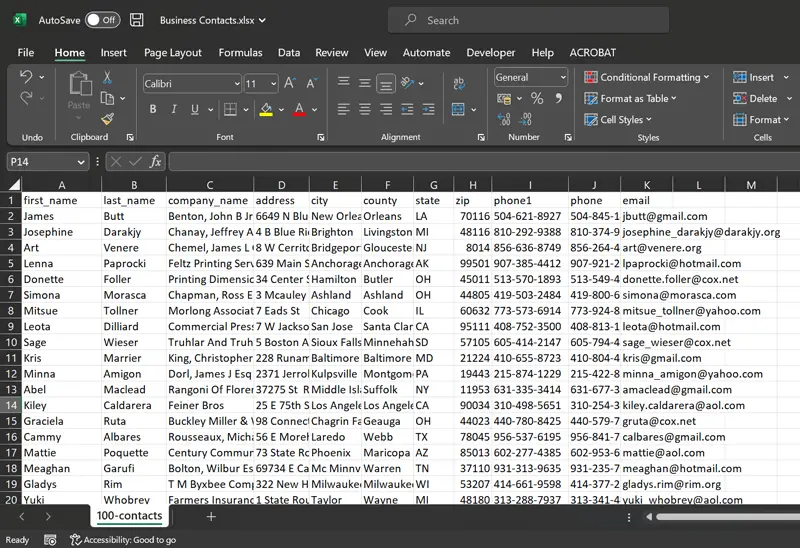Click Accessibility: Good to go status
The image size is (800, 548).
[123, 540]
